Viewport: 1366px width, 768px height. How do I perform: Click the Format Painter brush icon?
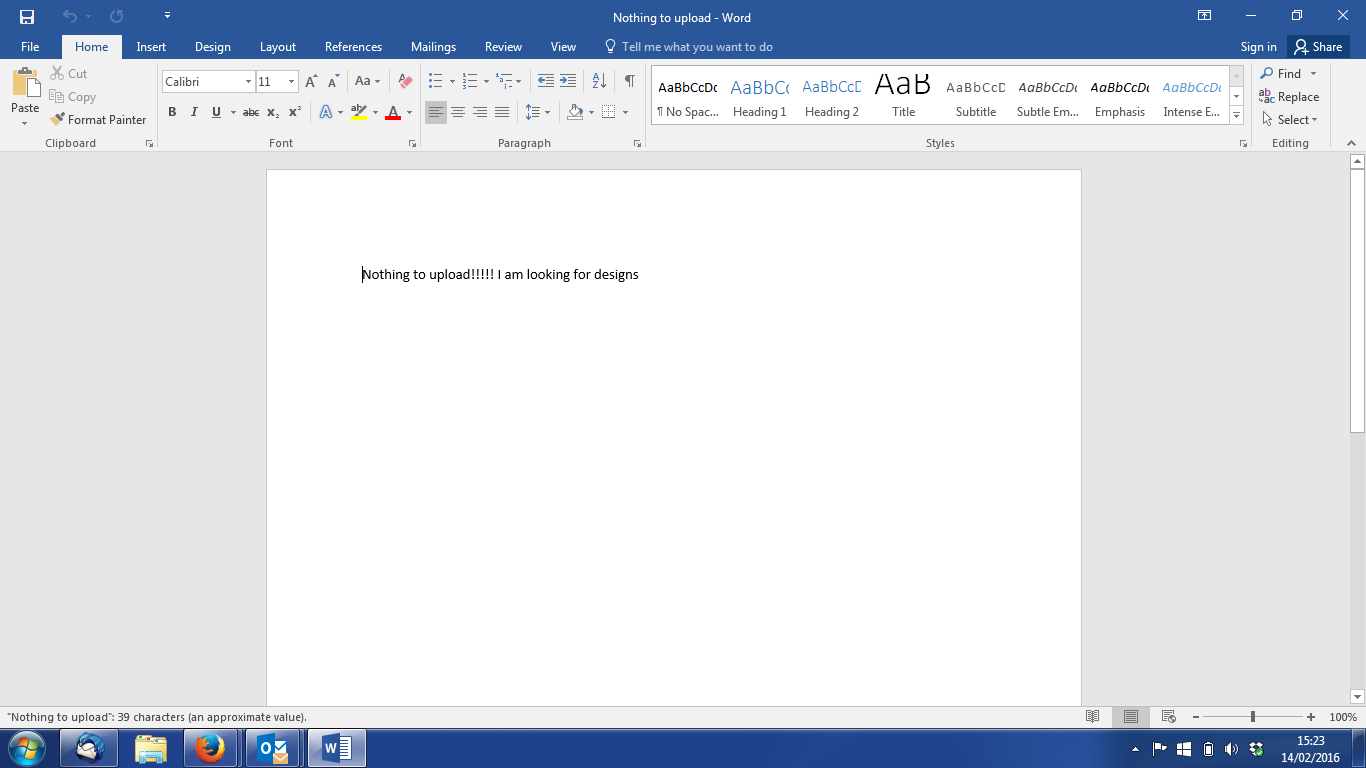(58, 119)
